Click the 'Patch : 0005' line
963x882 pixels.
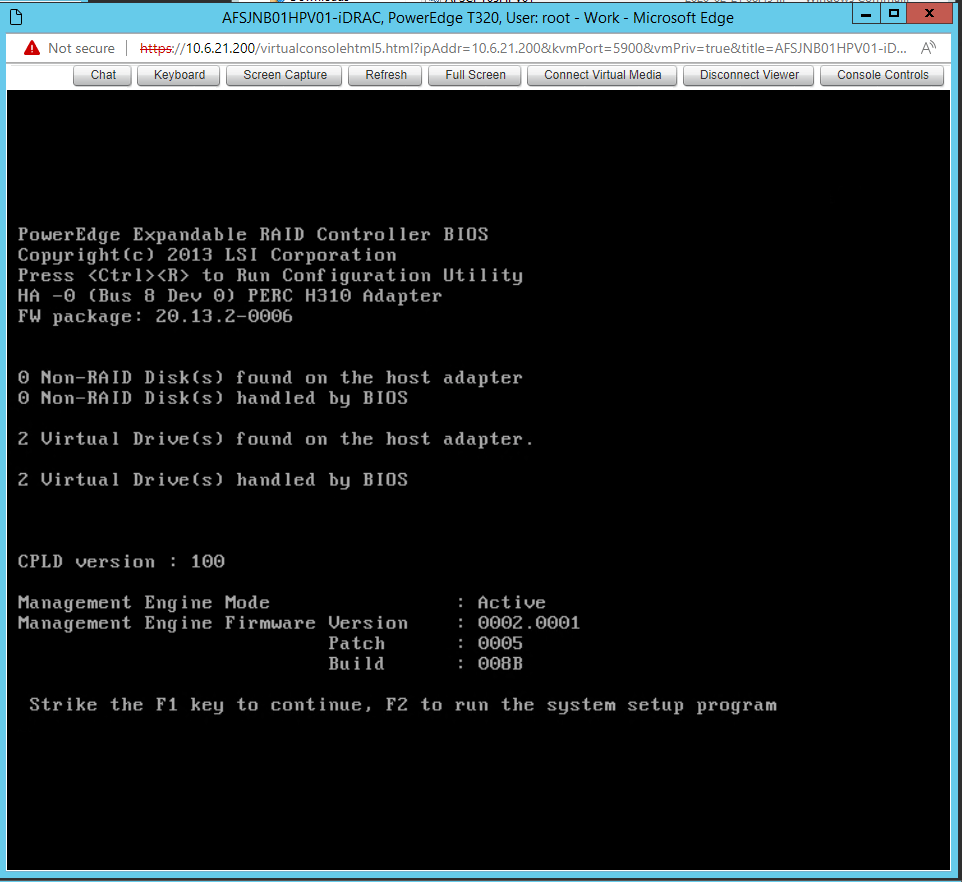coord(426,643)
